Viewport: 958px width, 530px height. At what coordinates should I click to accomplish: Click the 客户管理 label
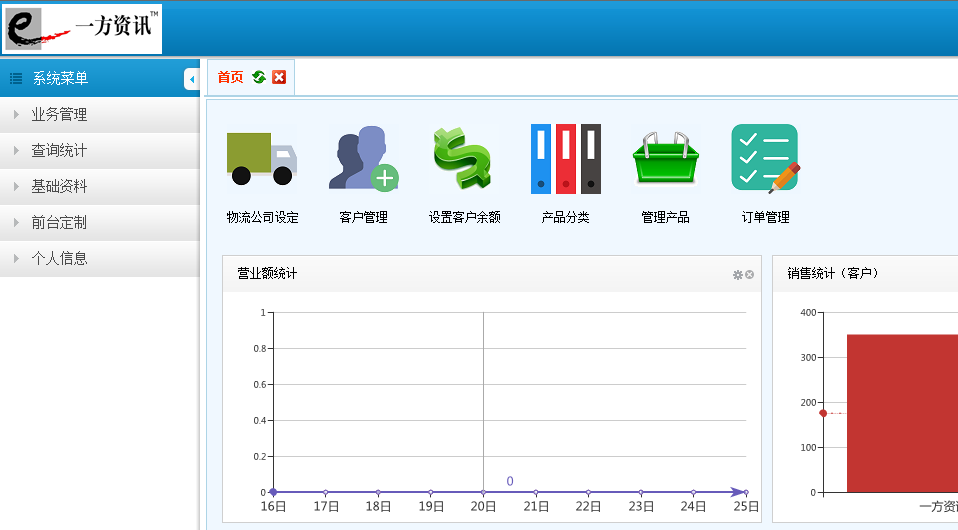(364, 217)
